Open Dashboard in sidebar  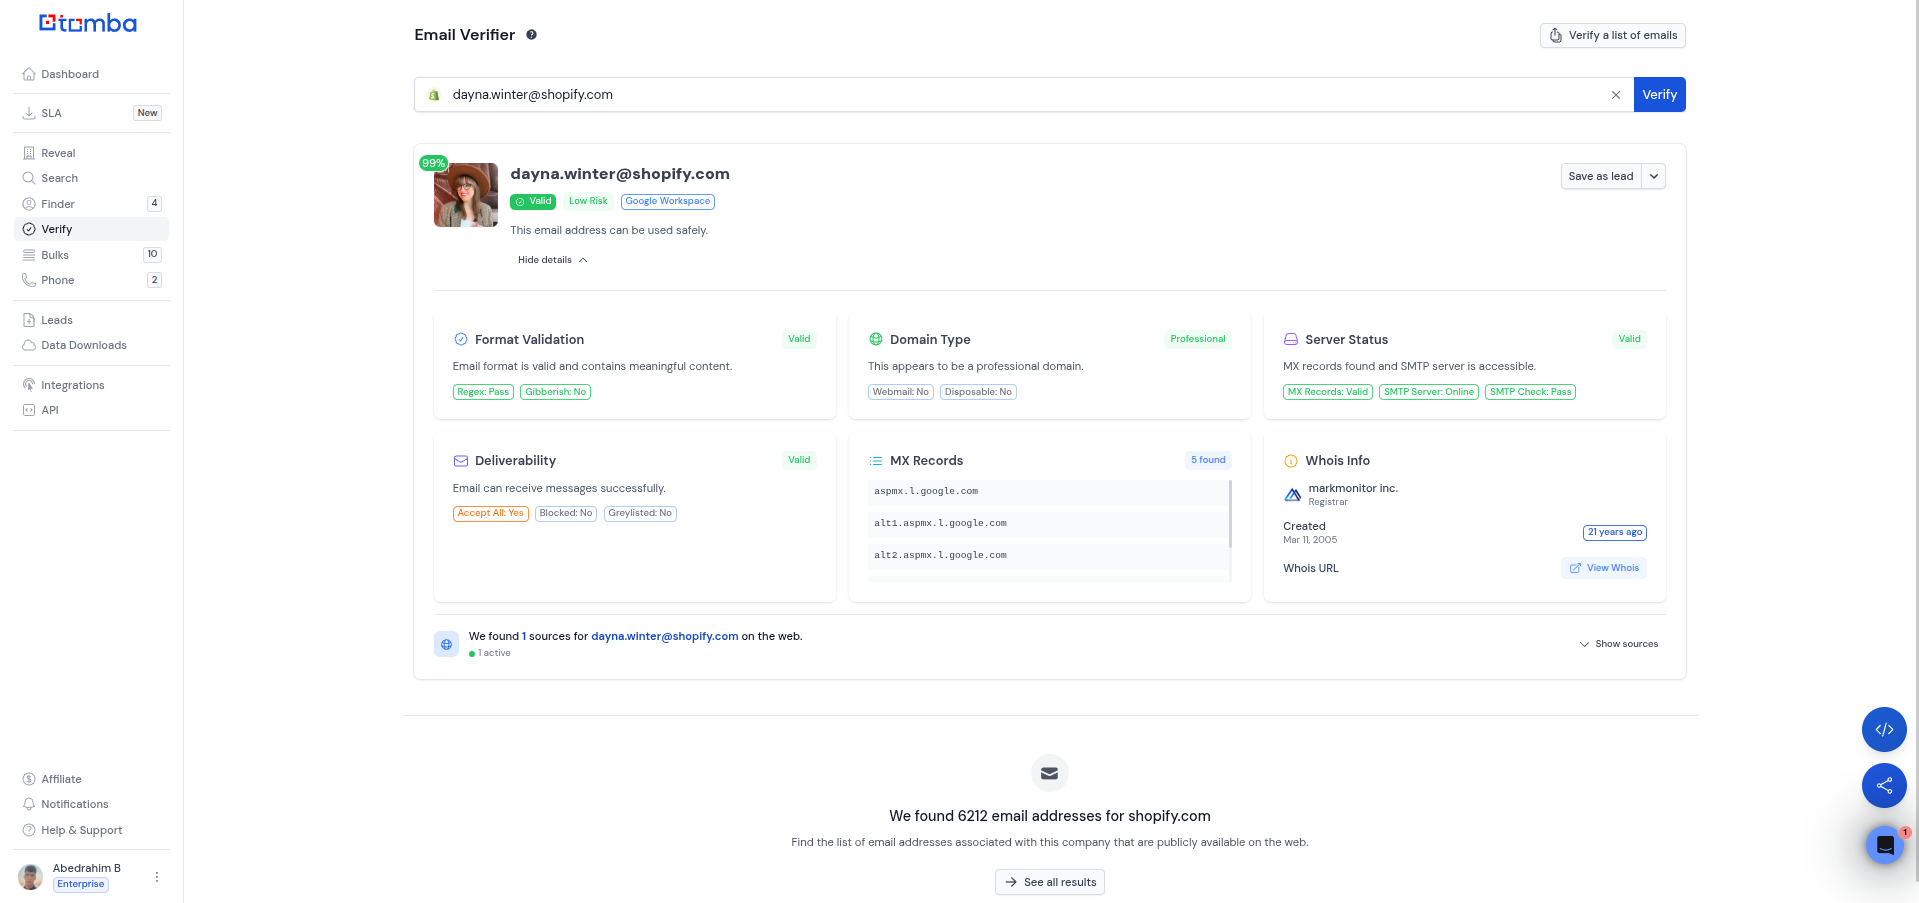70,74
